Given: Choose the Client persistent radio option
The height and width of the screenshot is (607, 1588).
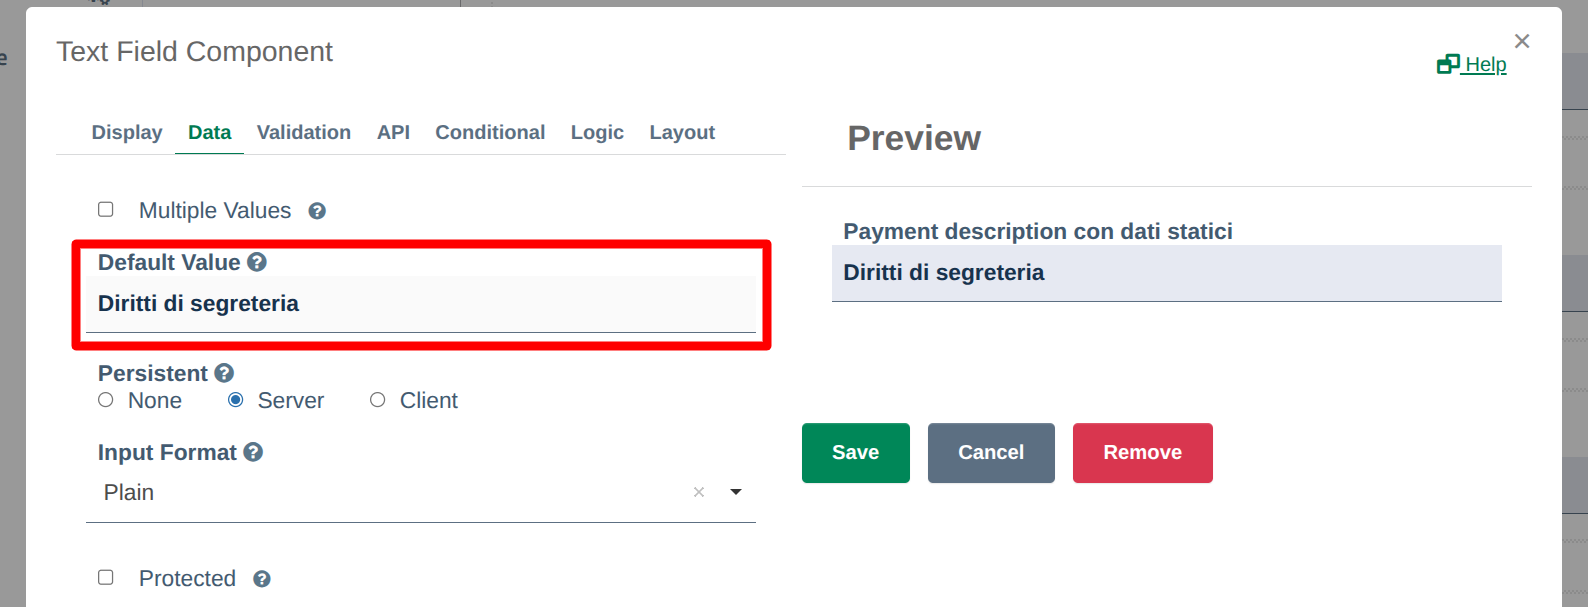Looking at the screenshot, I should (377, 400).
